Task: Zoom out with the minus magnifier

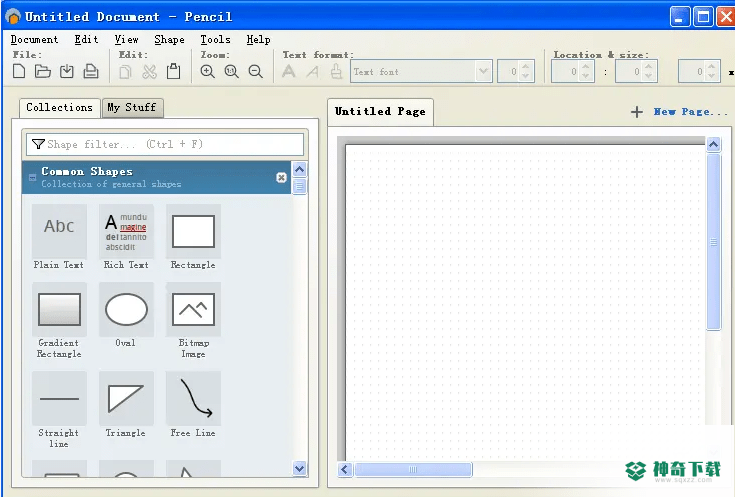Action: point(255,71)
